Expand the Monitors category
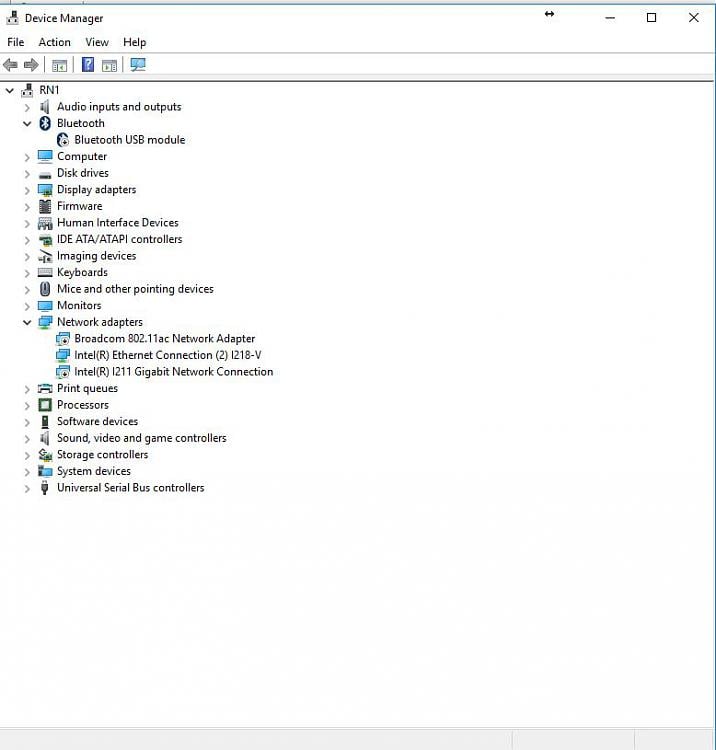 click(27, 306)
